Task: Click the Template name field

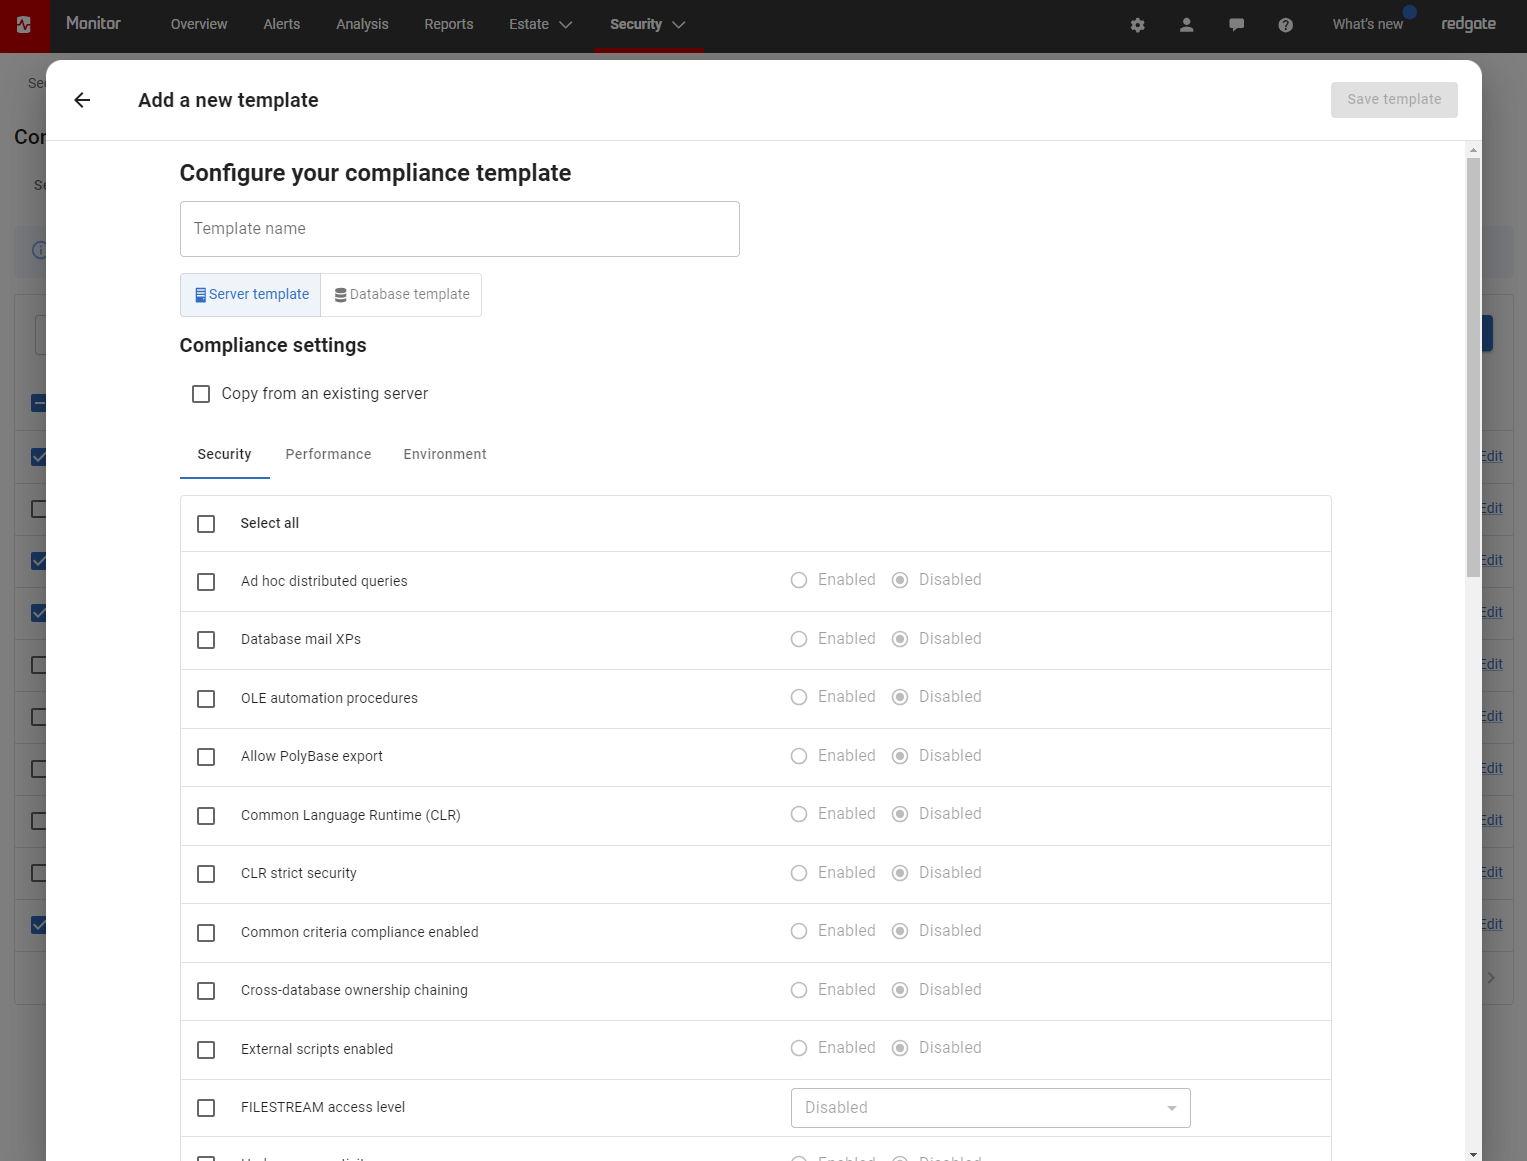Action: pyautogui.click(x=460, y=229)
